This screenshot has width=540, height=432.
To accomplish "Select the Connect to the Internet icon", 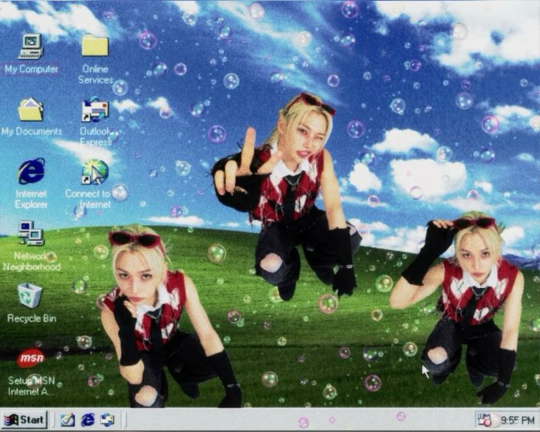I will click(x=95, y=172).
